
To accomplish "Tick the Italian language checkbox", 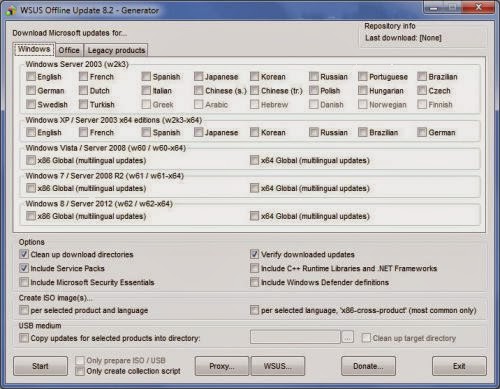I will [x=146, y=91].
